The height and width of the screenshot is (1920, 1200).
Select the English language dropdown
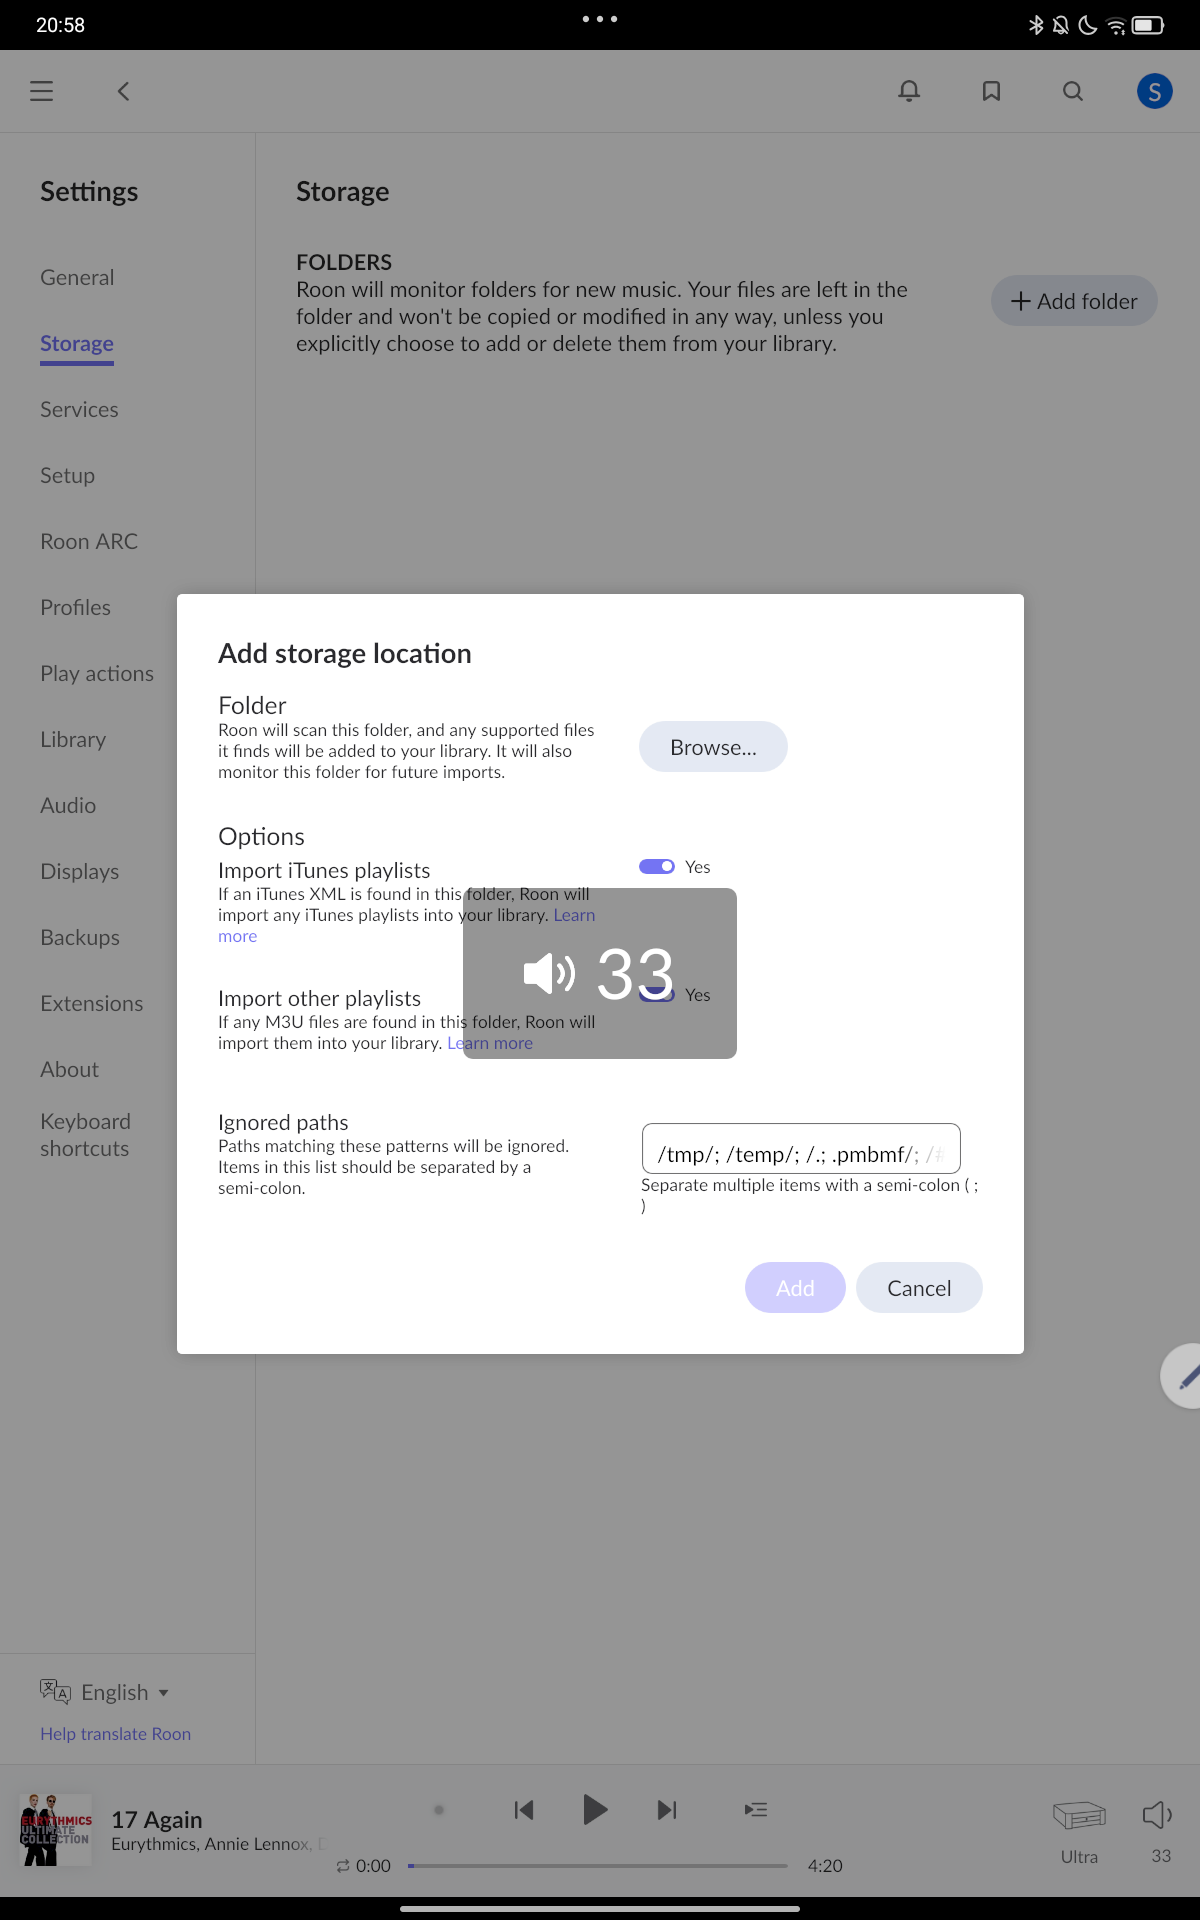[106, 1692]
